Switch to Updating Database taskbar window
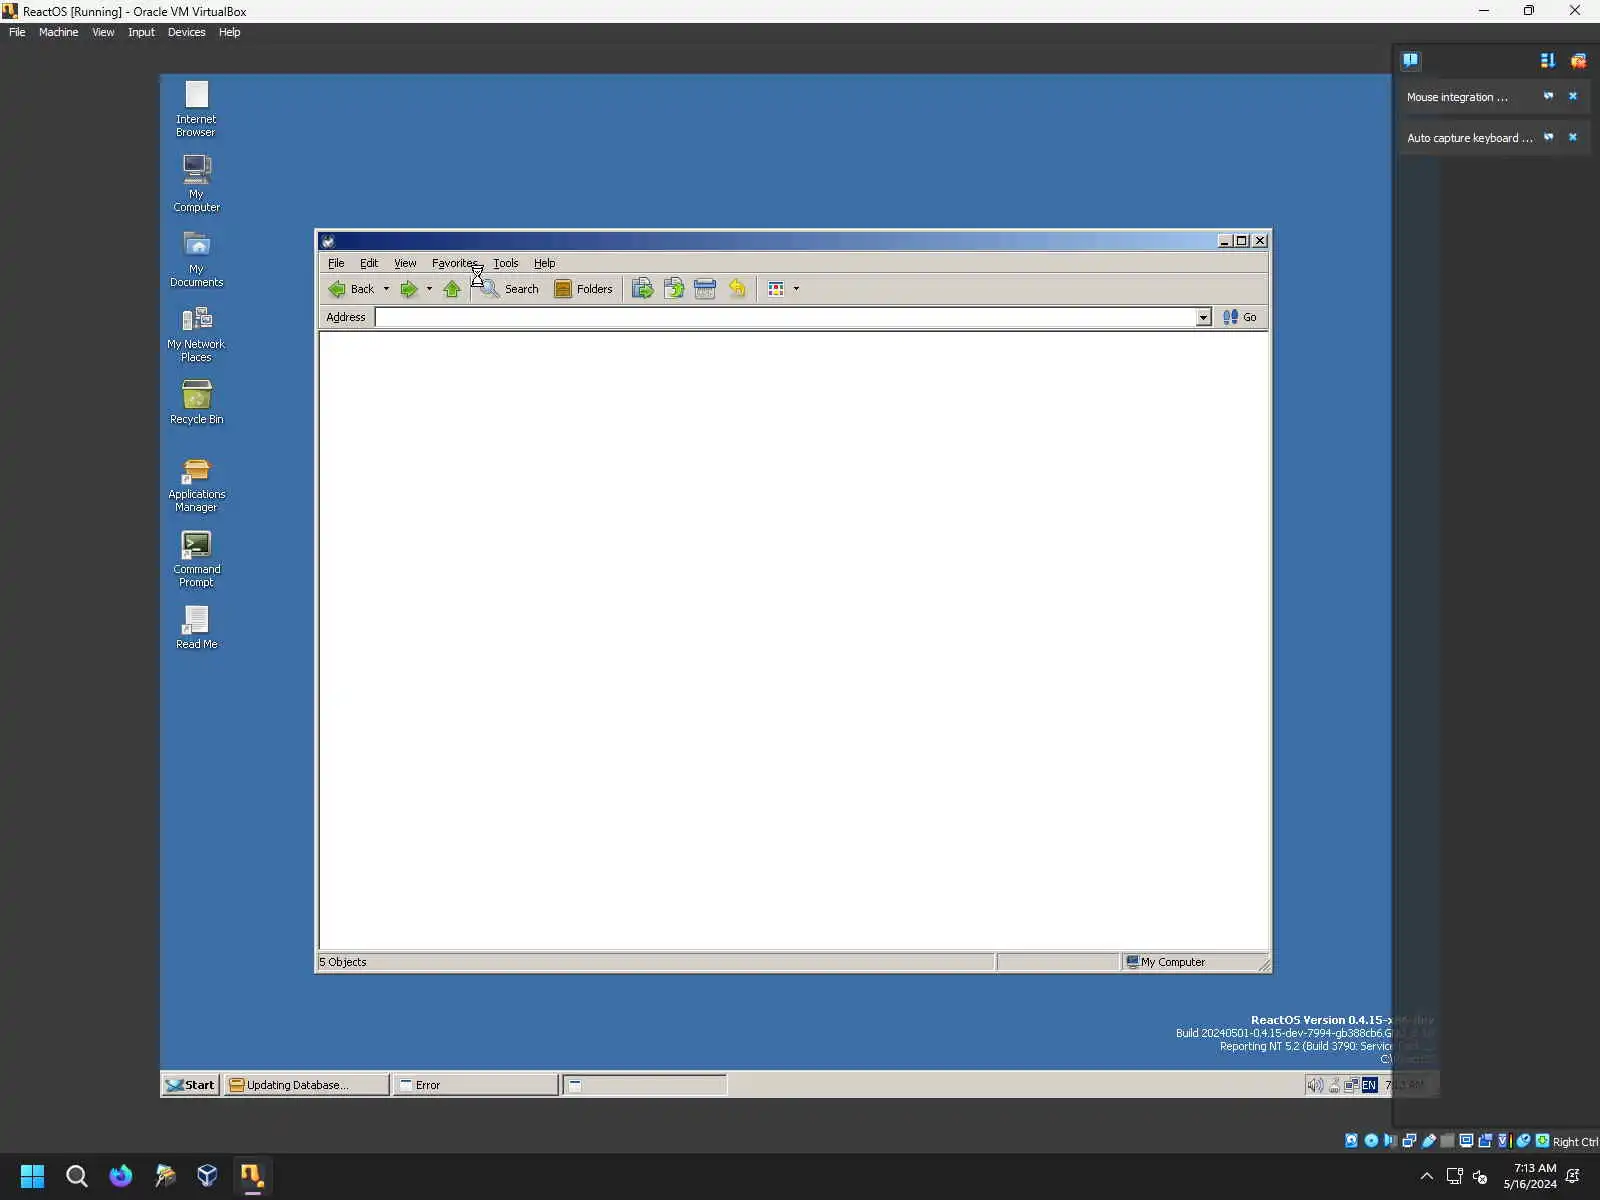This screenshot has width=1600, height=1200. coord(306,1085)
